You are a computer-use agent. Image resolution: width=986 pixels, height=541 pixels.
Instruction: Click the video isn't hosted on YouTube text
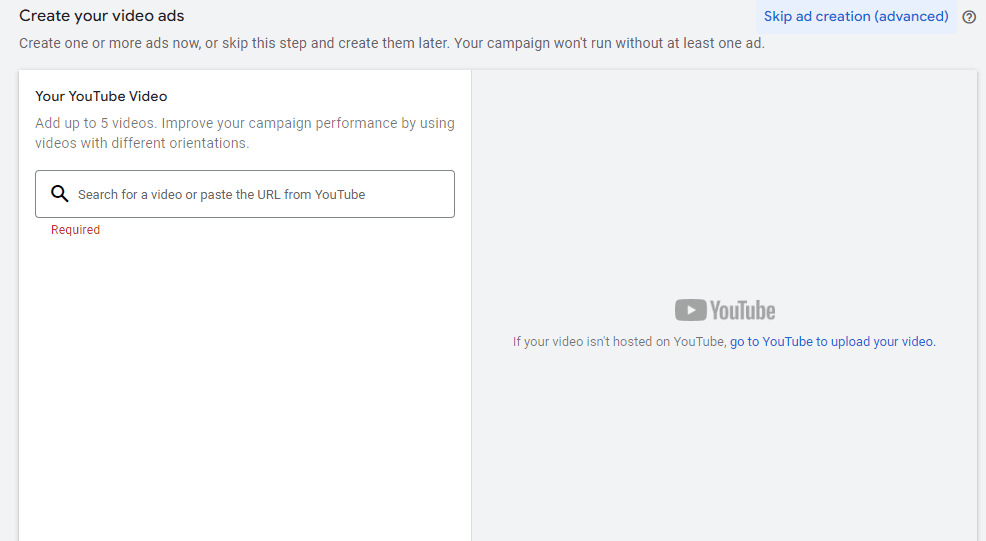(618, 341)
